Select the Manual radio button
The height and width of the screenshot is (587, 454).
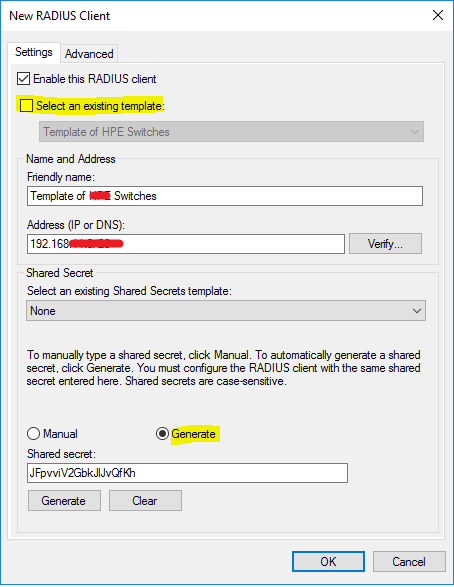click(34, 434)
